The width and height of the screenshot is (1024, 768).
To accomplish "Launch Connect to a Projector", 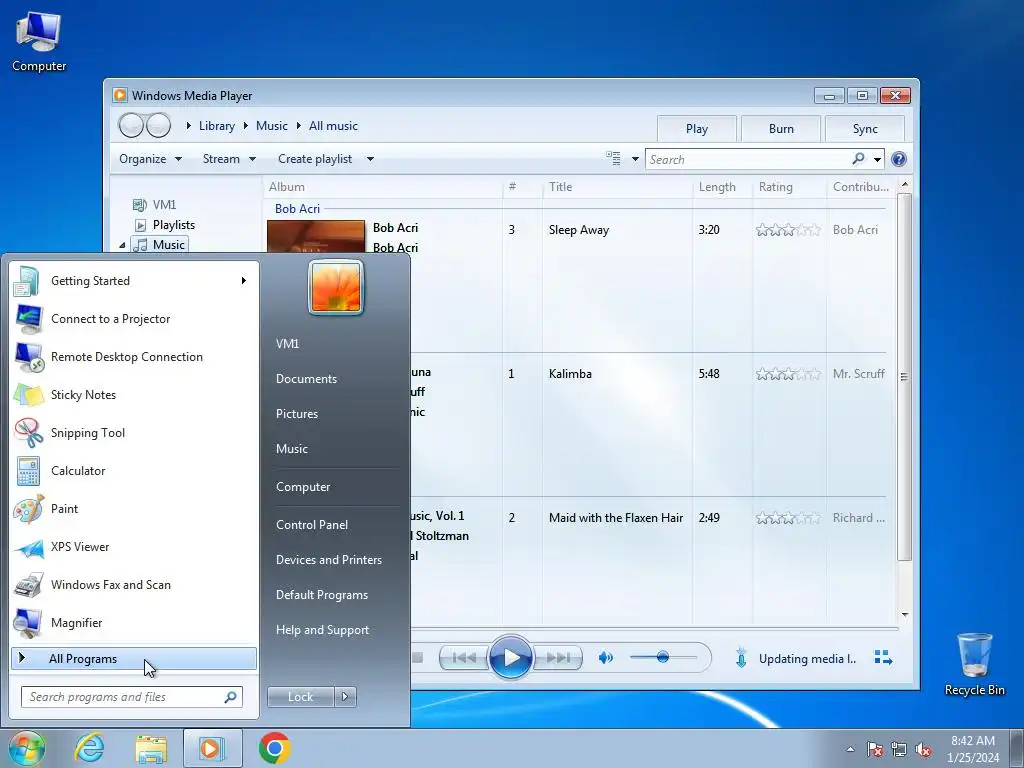I will (x=133, y=319).
